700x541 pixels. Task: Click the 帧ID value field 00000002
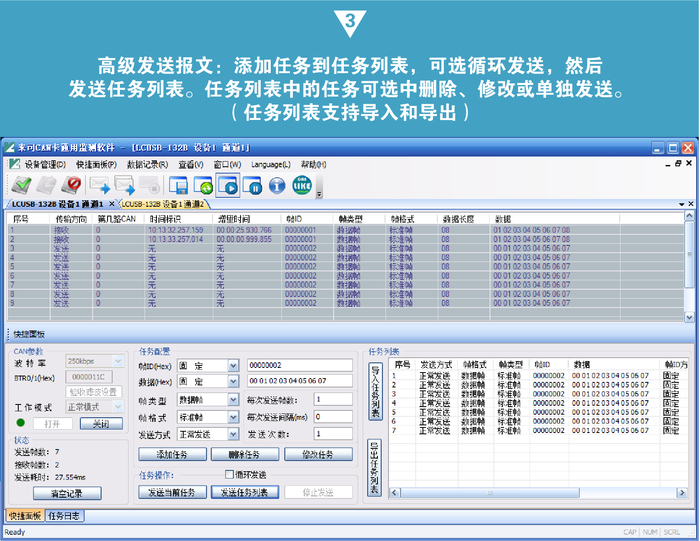[300, 365]
